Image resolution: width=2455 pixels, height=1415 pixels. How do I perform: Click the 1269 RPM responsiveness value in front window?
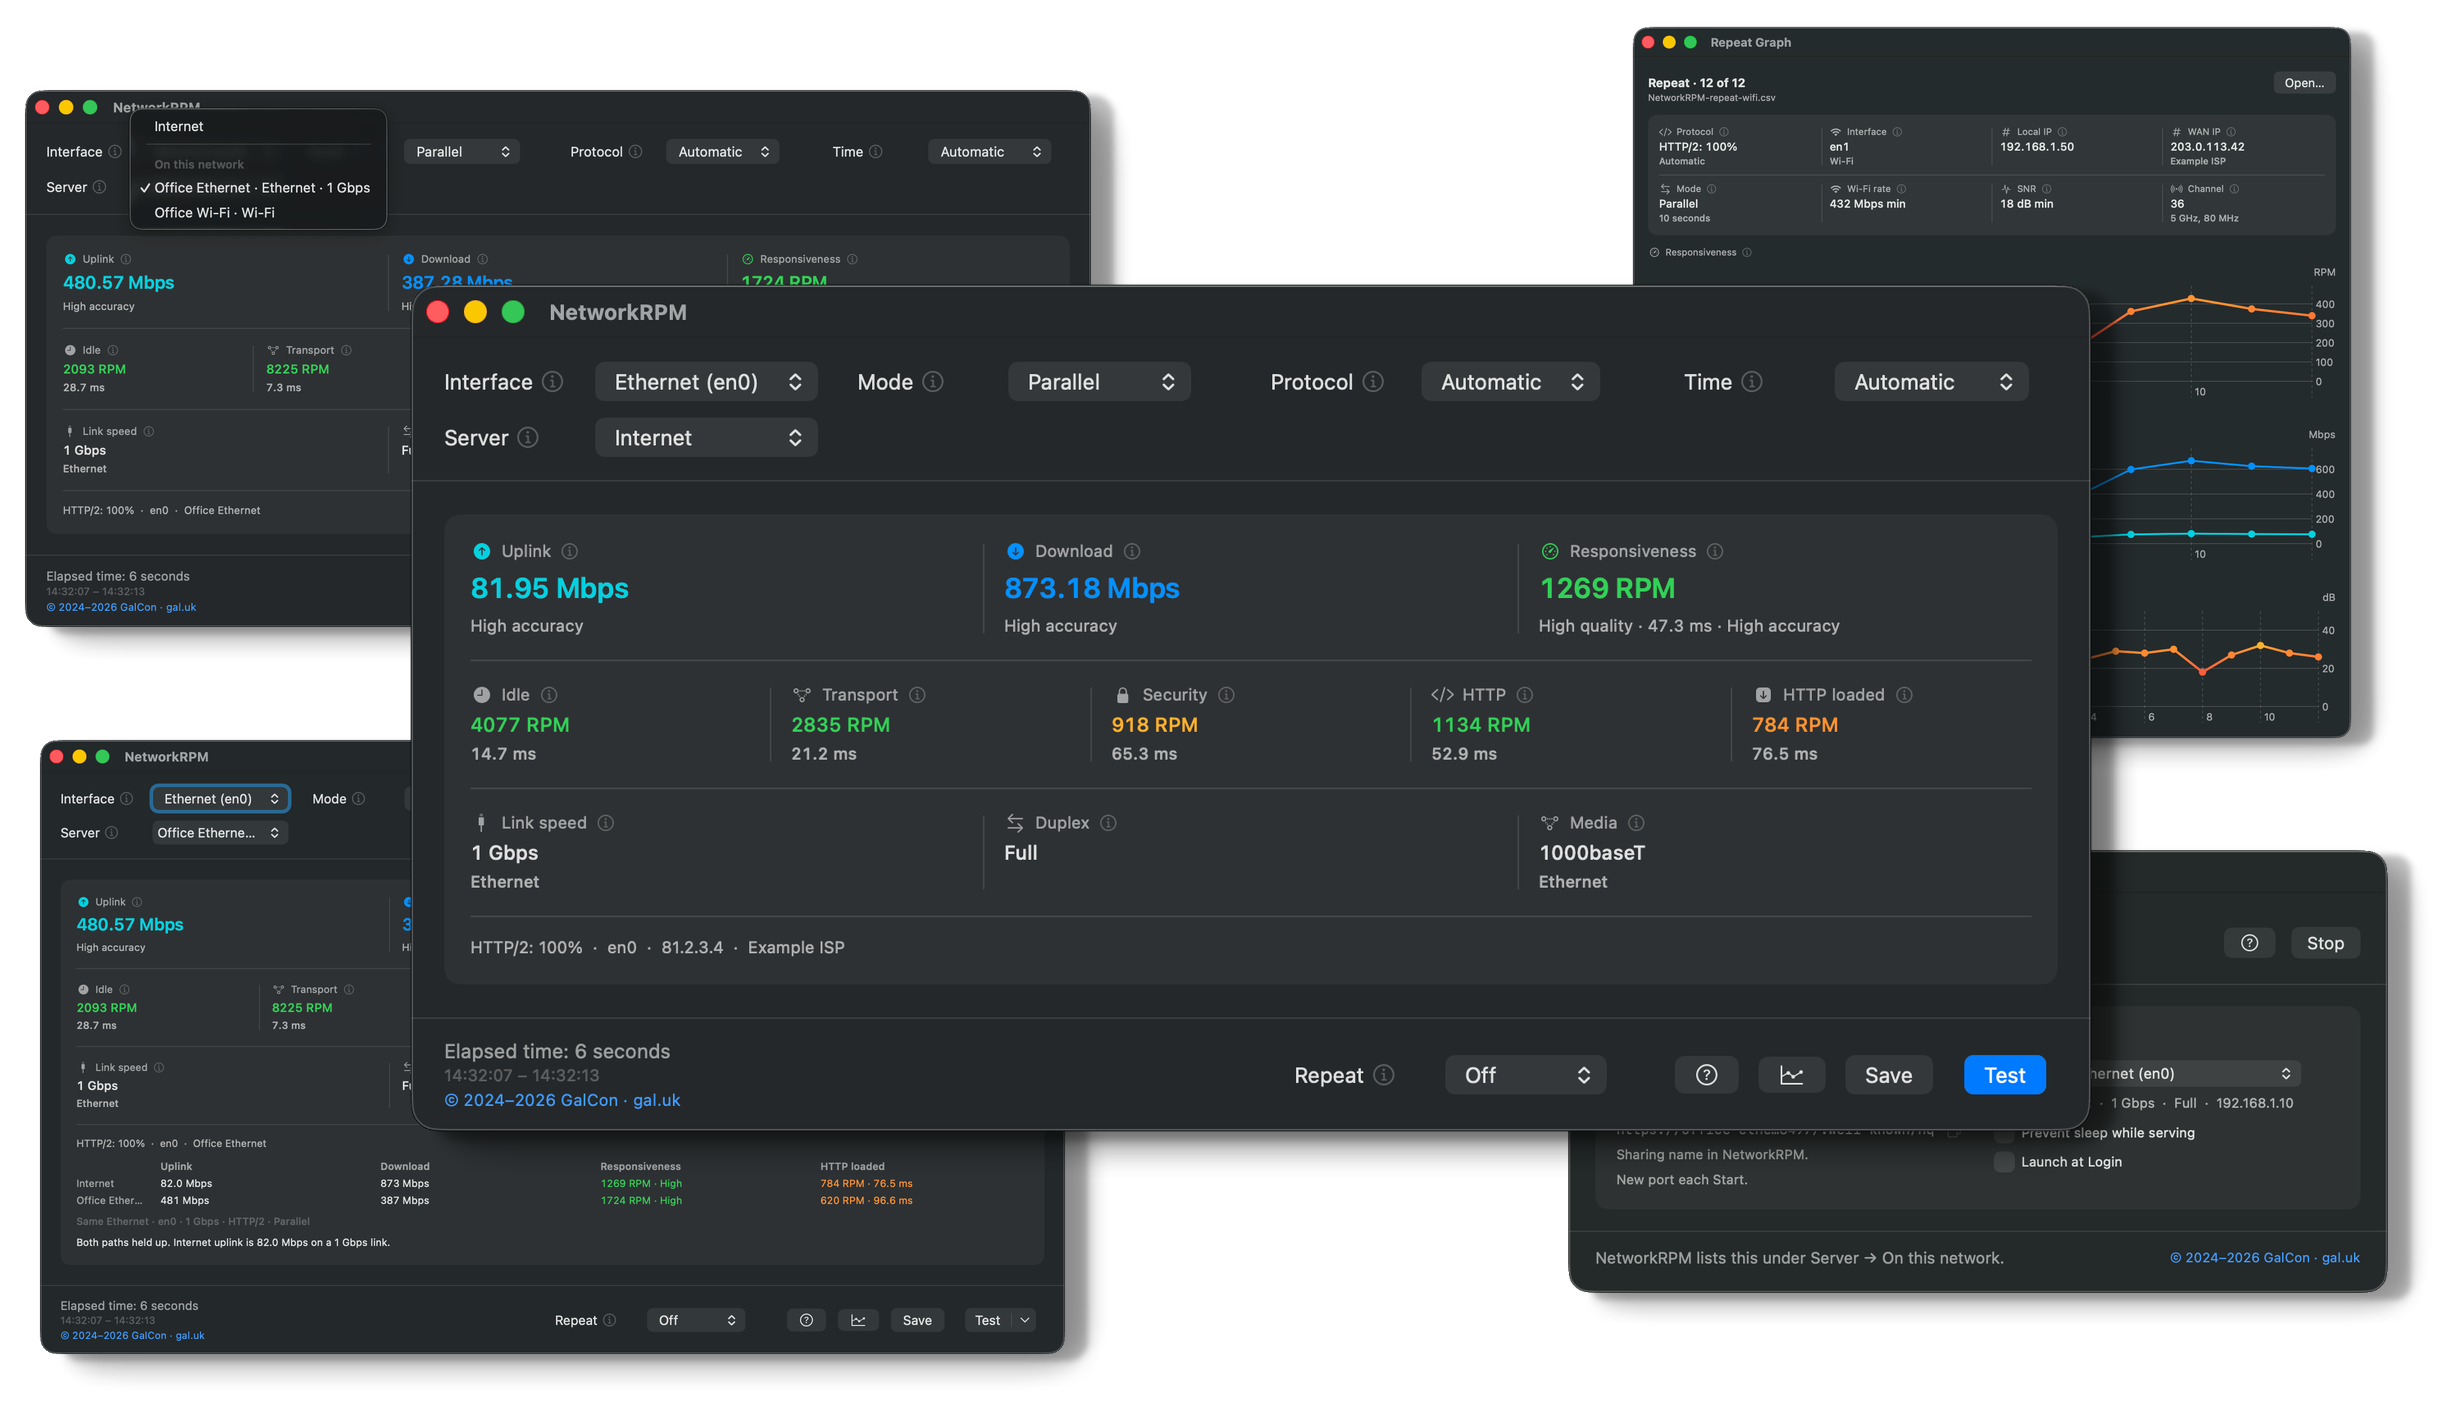pos(1607,588)
